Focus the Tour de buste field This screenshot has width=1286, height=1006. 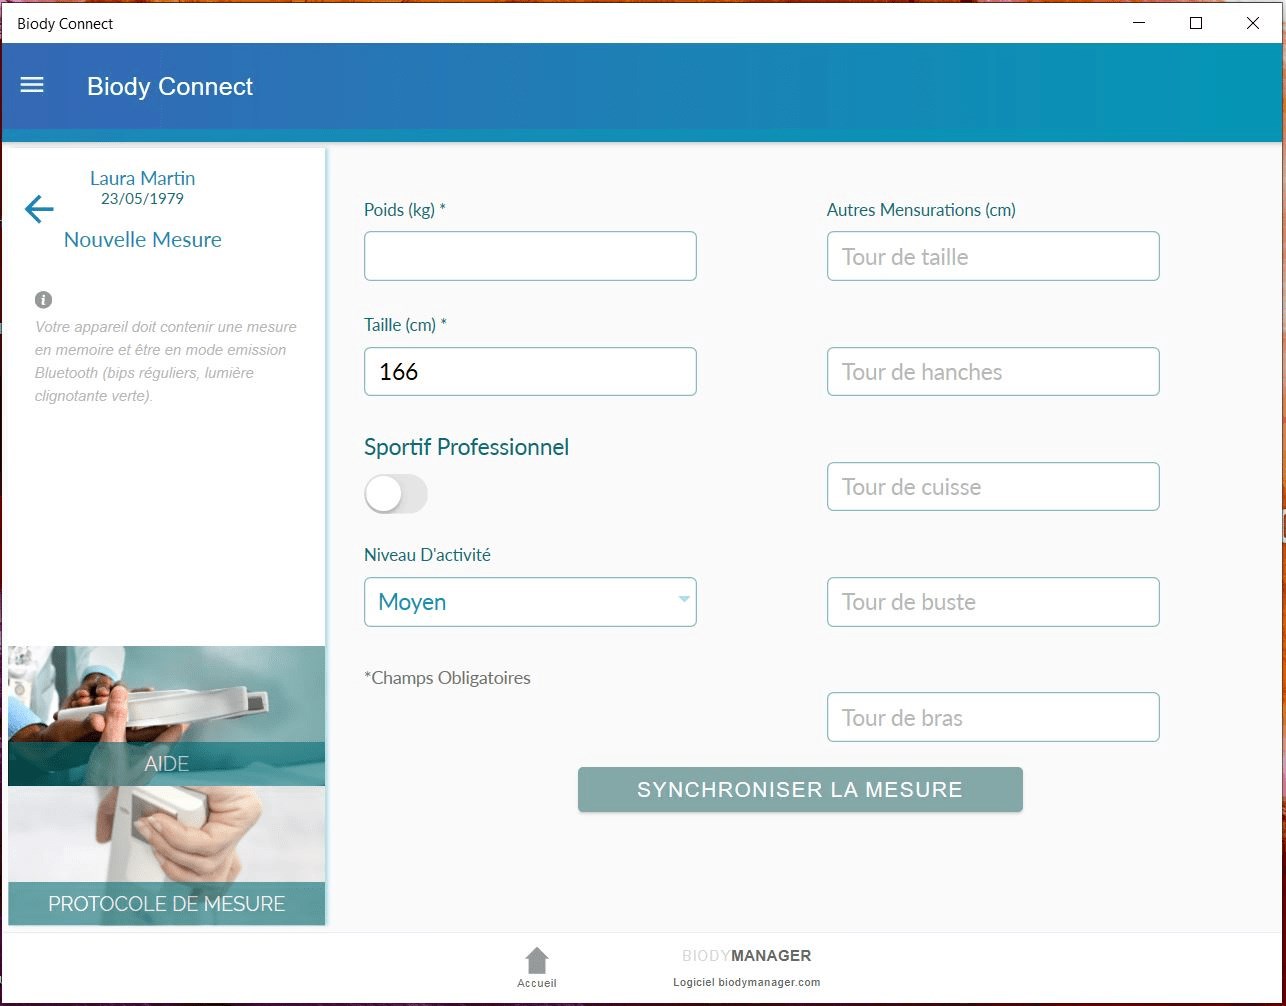click(x=993, y=602)
